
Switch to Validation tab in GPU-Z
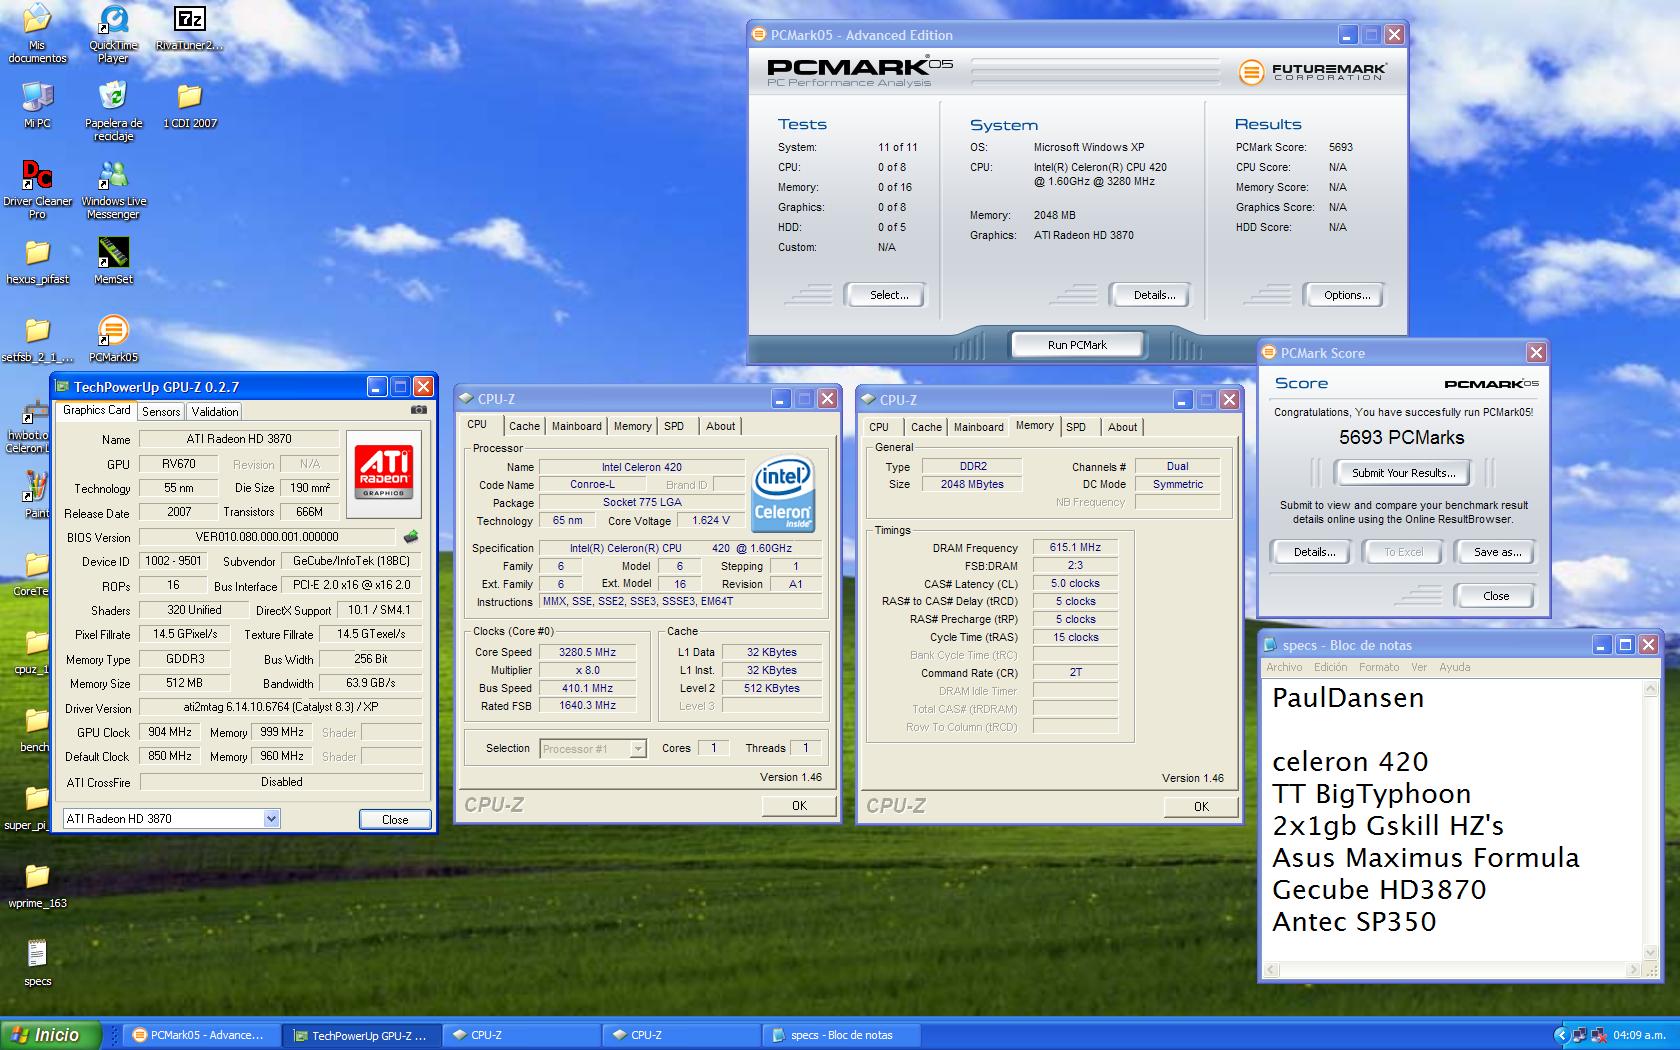pyautogui.click(x=215, y=412)
